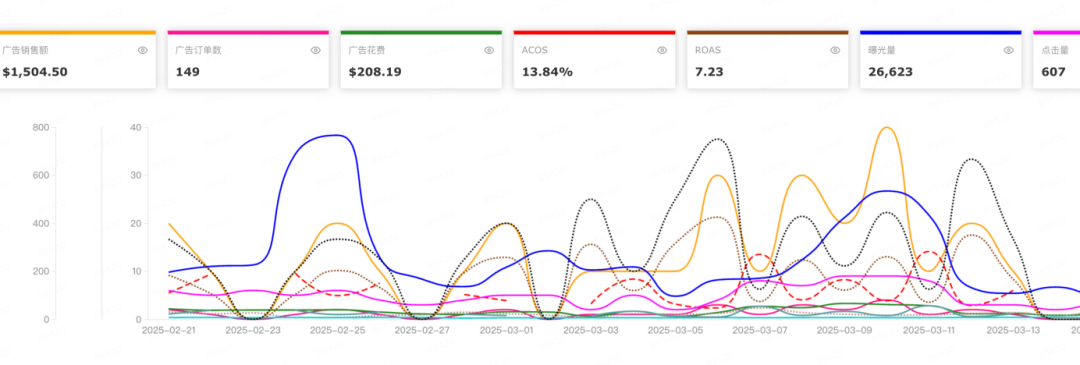Click the ROAS metric label

(708, 50)
